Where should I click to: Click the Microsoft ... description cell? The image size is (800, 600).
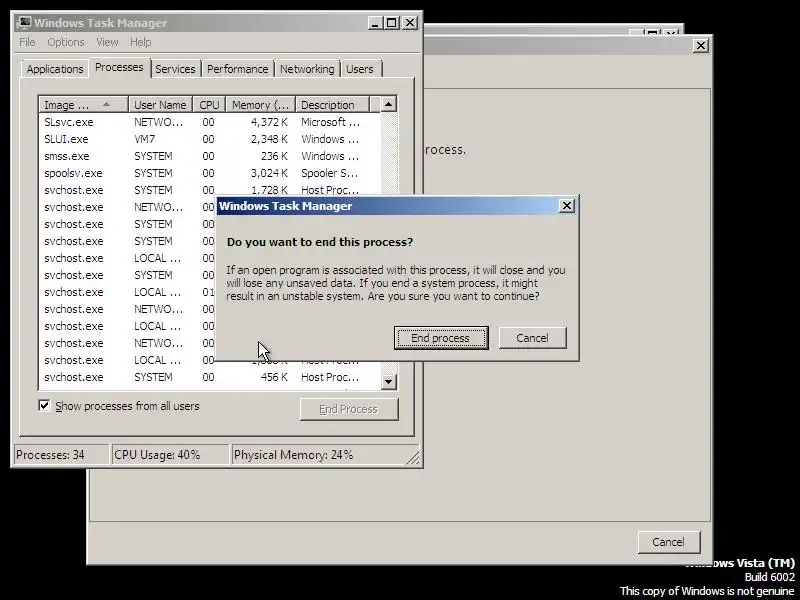(330, 122)
